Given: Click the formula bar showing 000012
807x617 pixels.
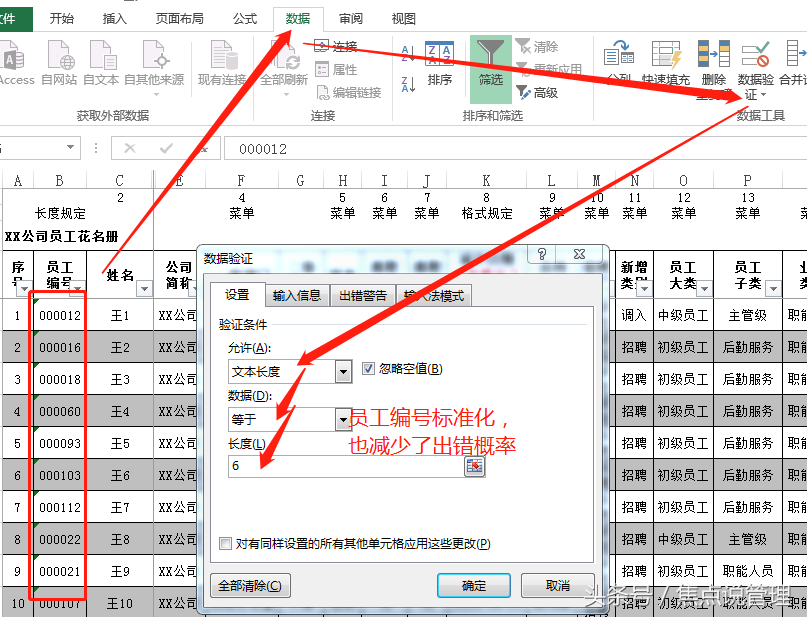Looking at the screenshot, I should tap(515, 149).
